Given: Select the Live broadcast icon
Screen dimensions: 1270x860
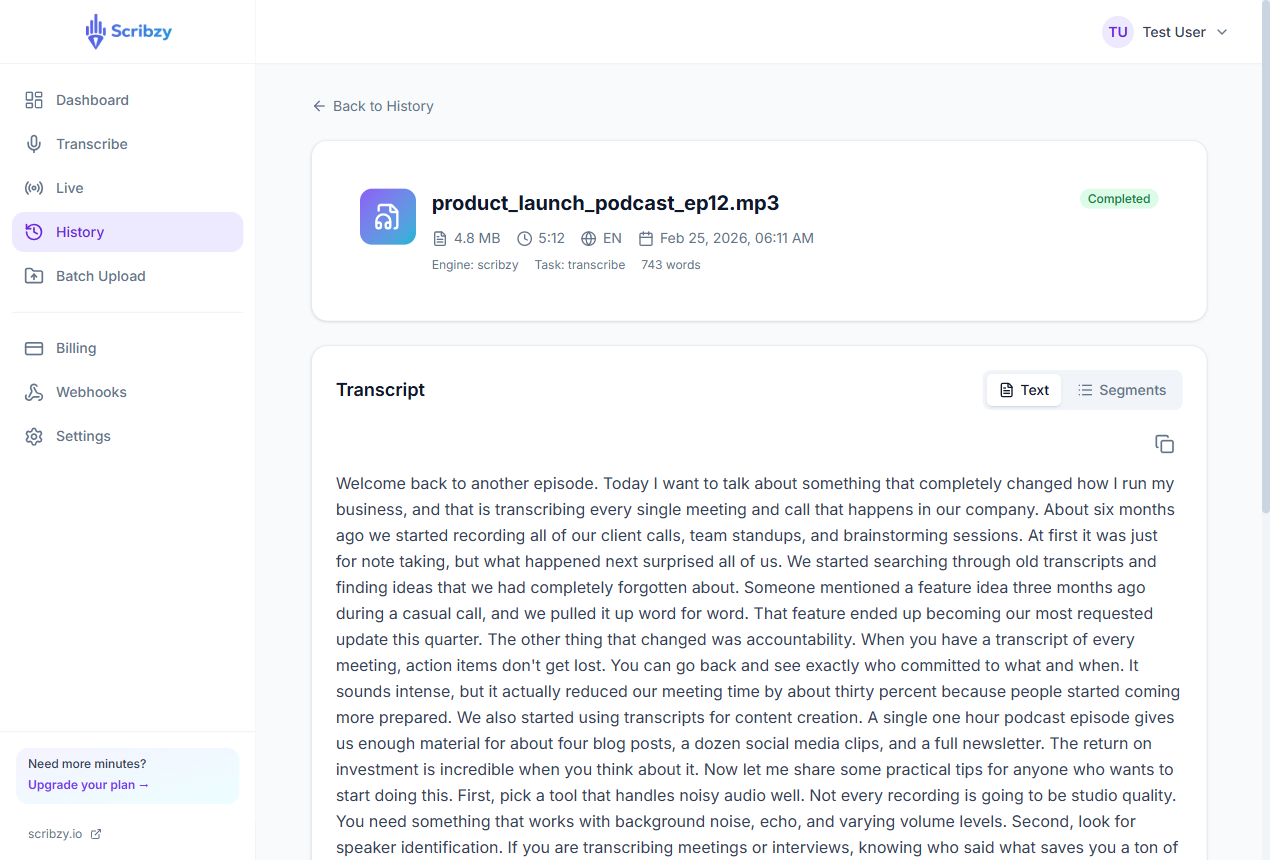Looking at the screenshot, I should [34, 187].
